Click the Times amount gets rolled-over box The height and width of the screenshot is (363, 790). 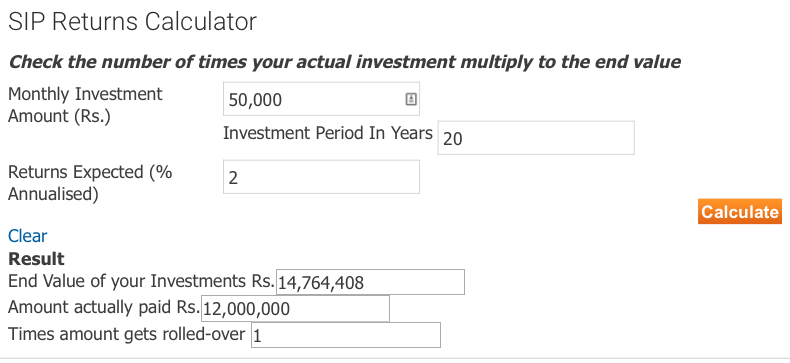(x=346, y=335)
